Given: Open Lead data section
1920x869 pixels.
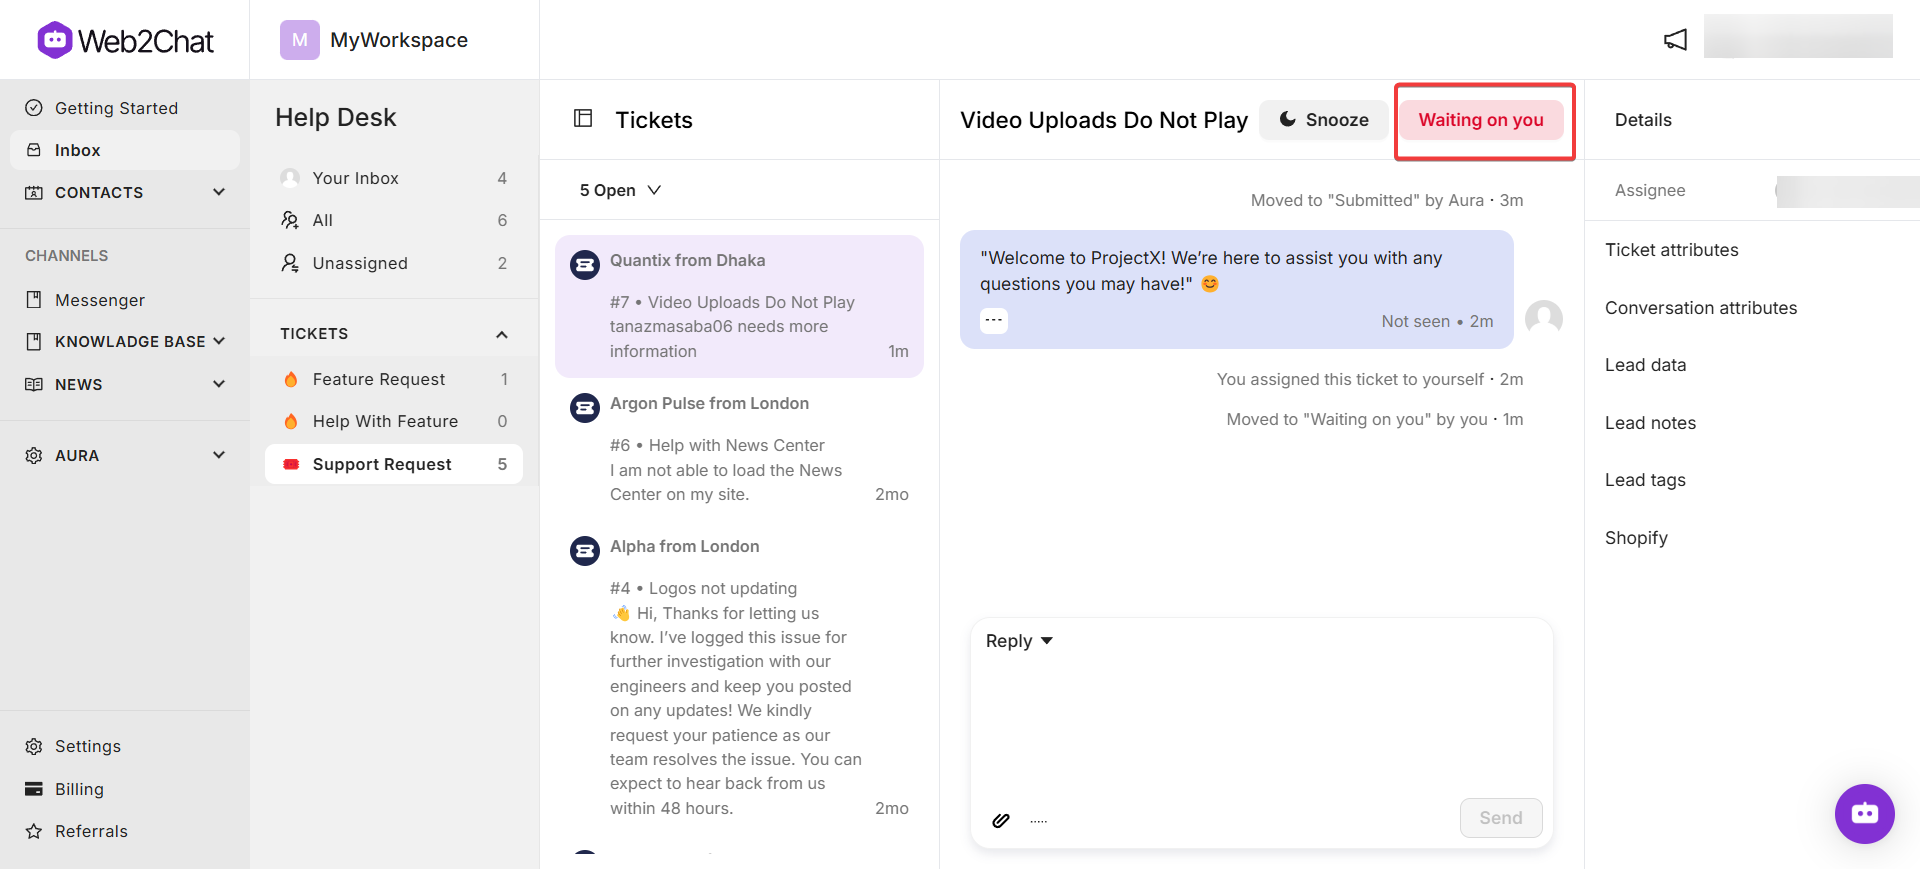Looking at the screenshot, I should [1645, 365].
